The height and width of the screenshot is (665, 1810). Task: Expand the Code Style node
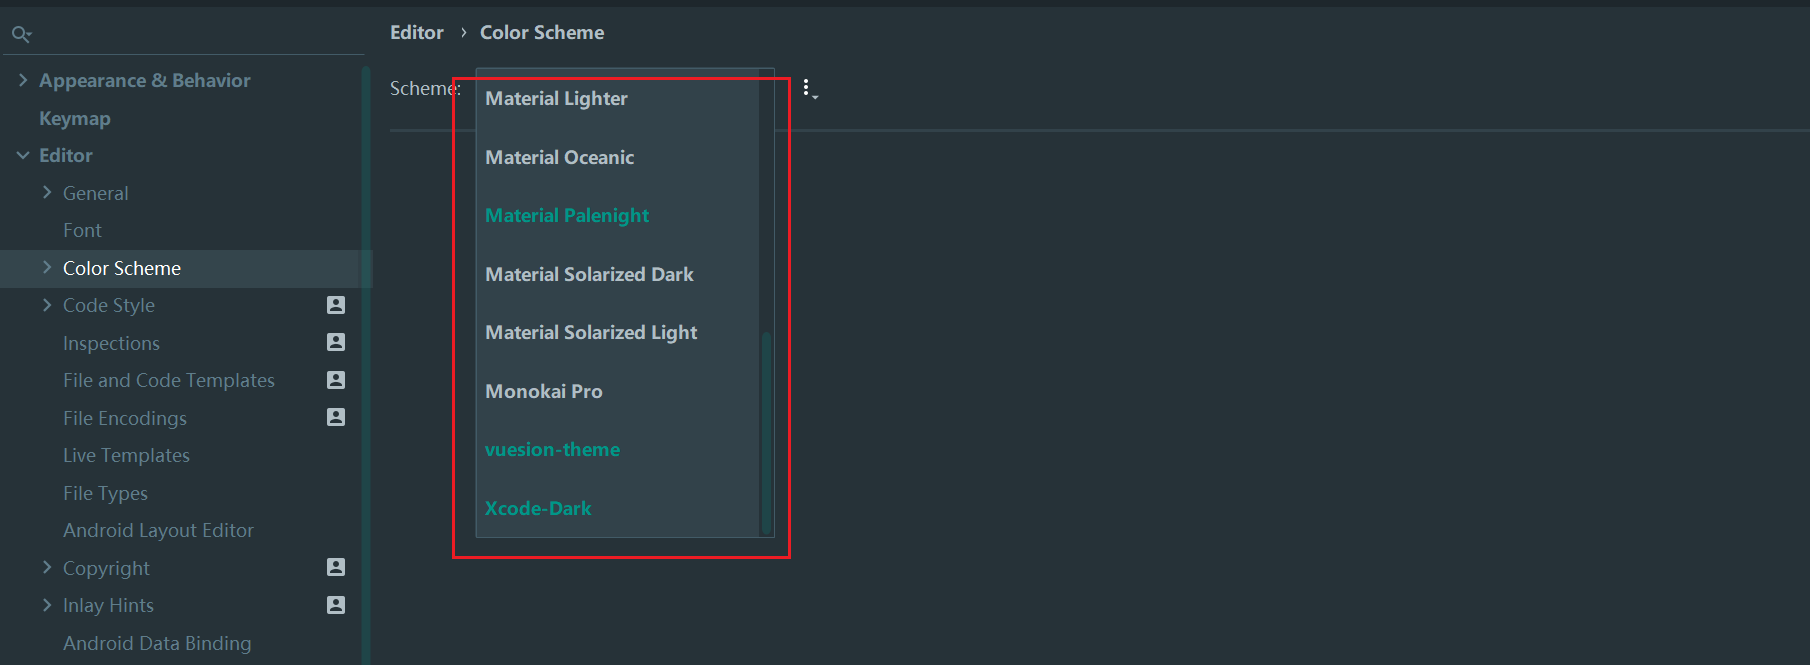[x=47, y=305]
